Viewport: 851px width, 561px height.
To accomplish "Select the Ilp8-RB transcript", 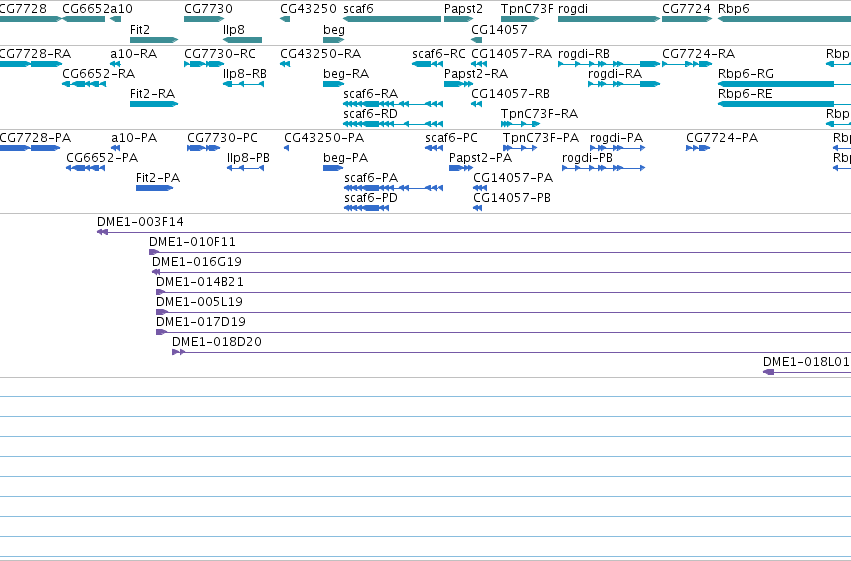I will click(244, 84).
